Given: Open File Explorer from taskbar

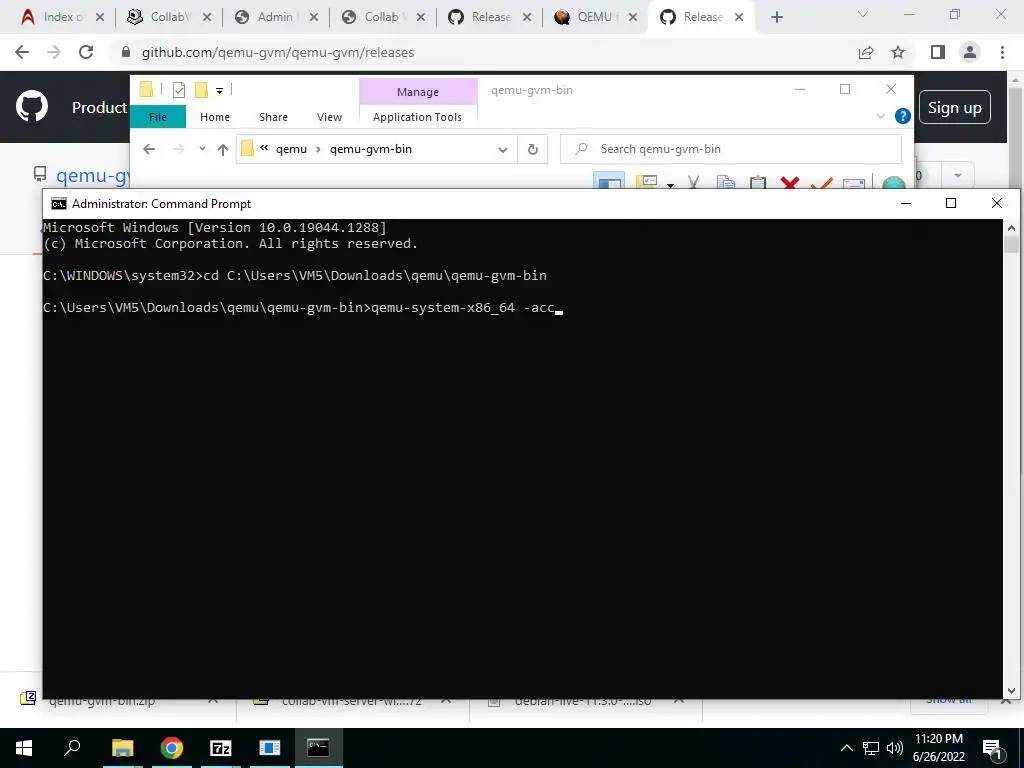Looking at the screenshot, I should coord(122,748).
